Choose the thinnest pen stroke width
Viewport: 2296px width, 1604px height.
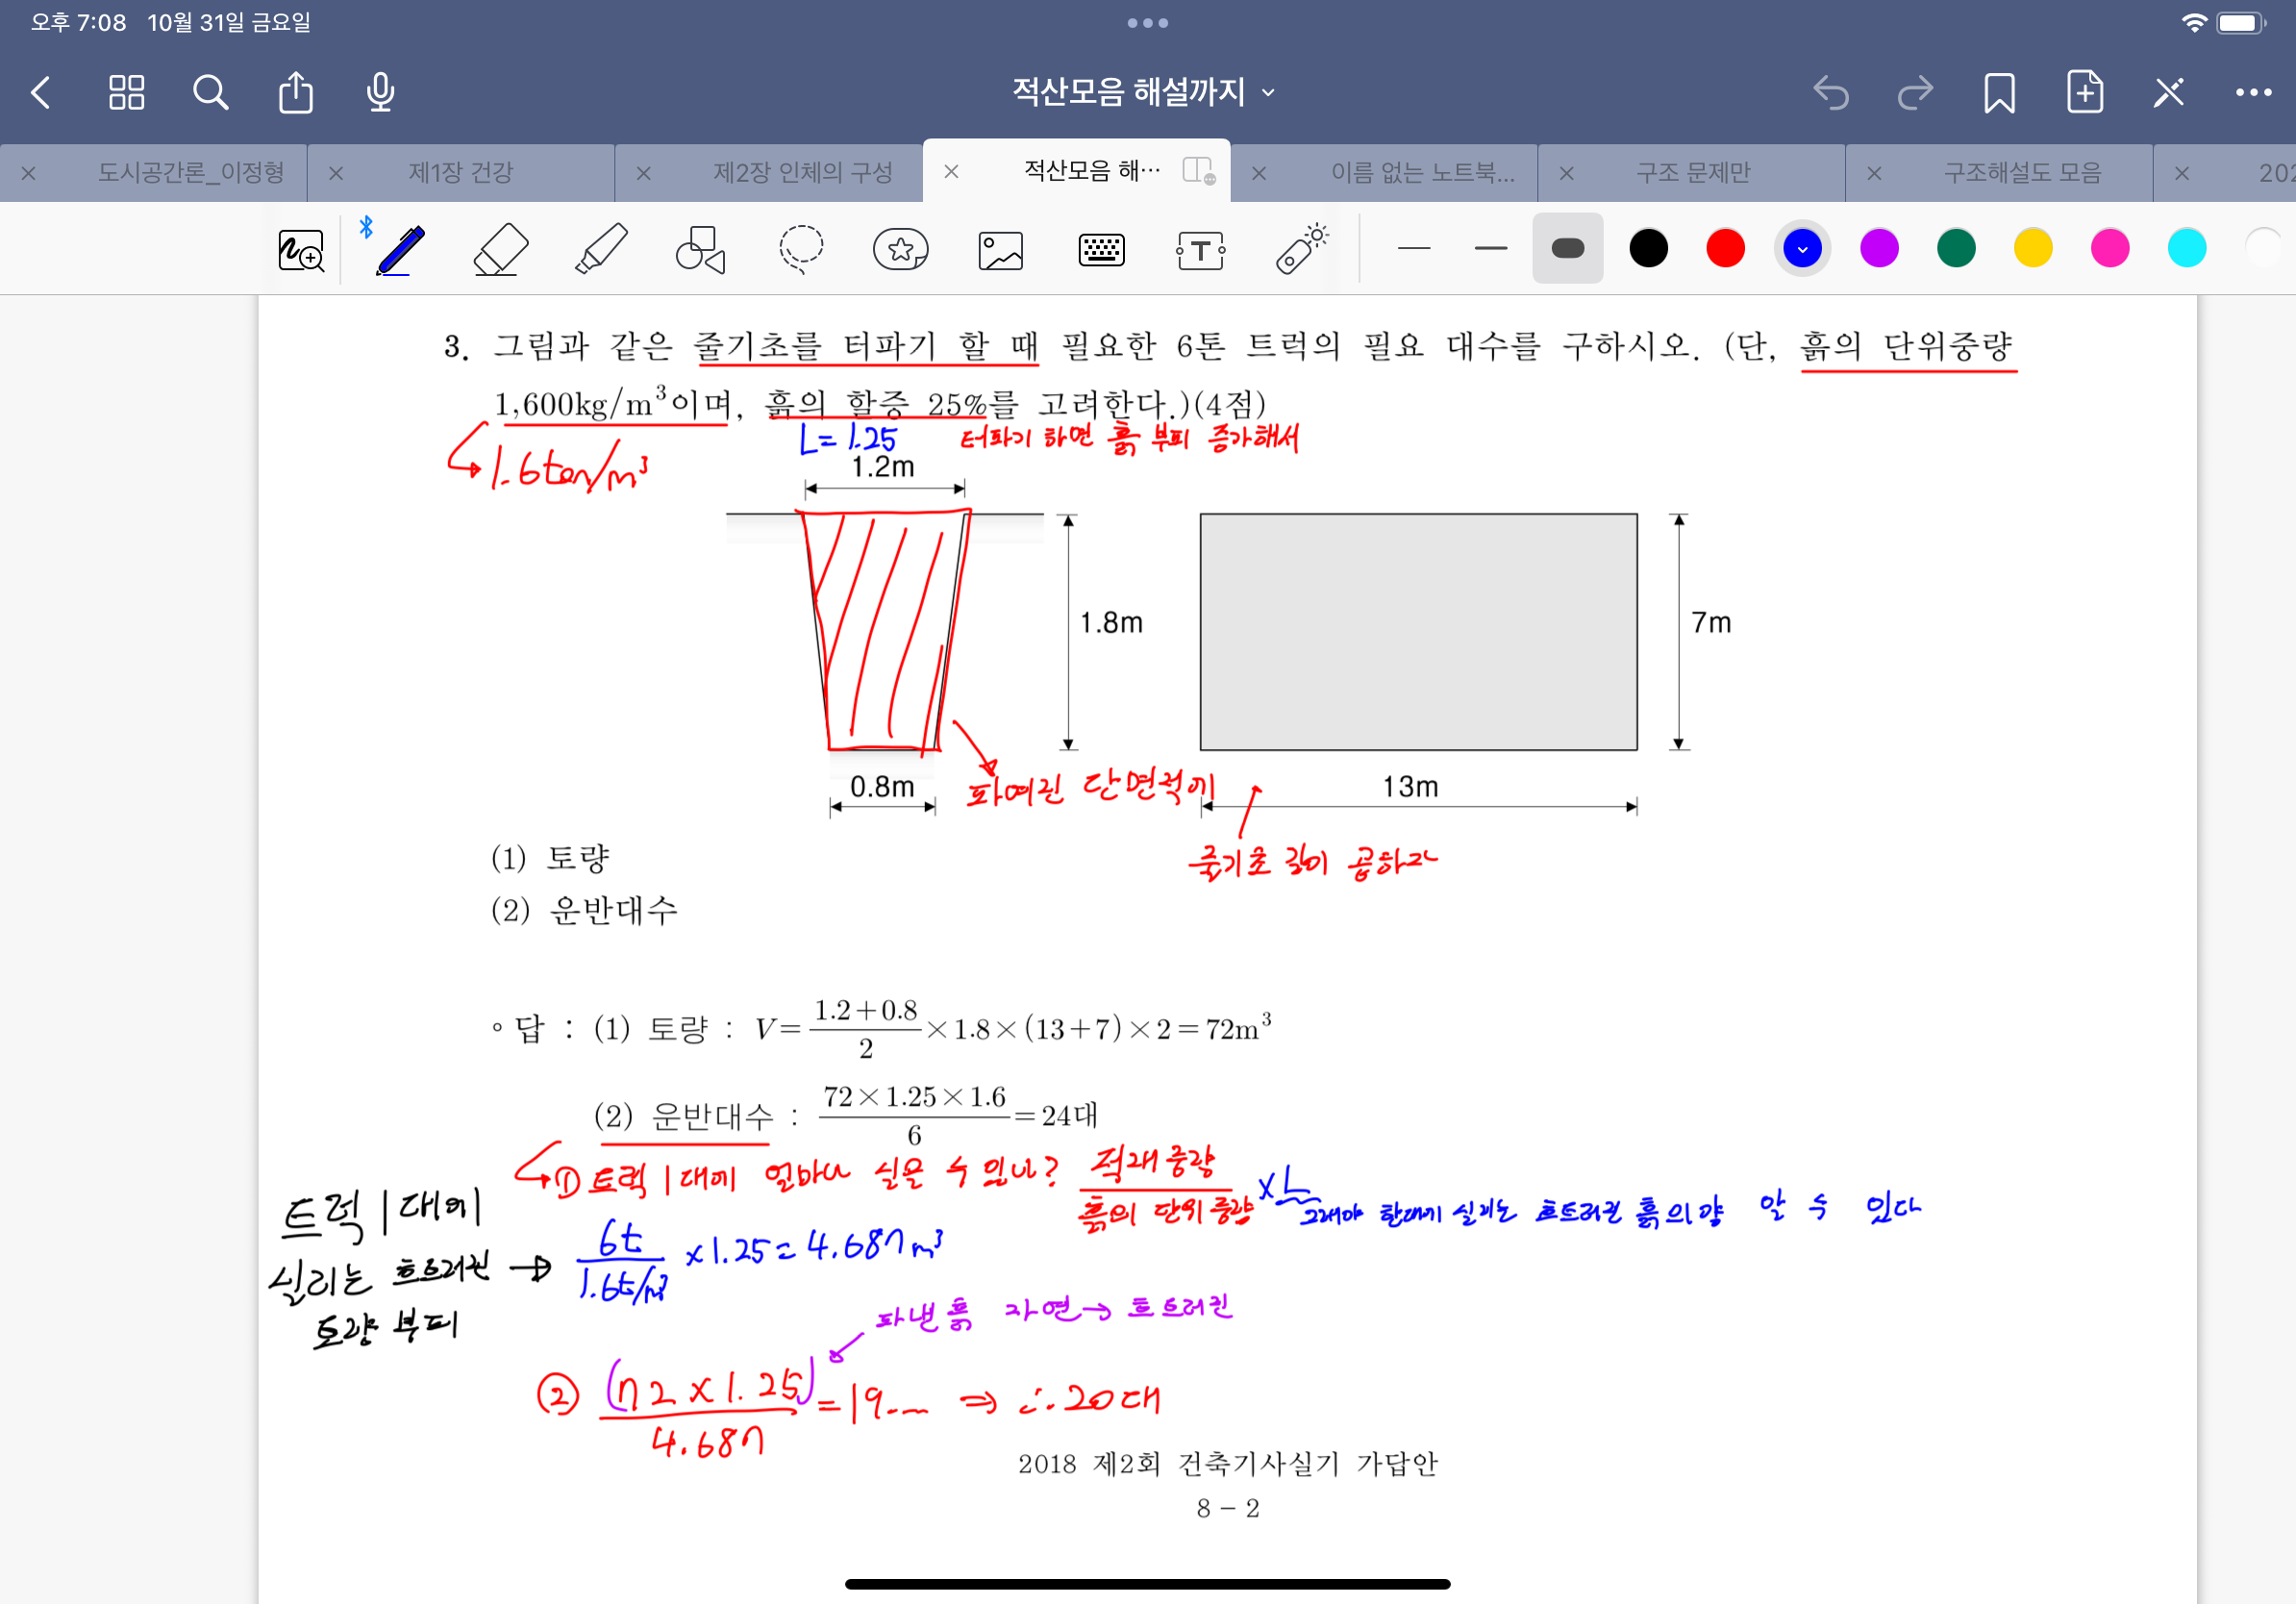(1413, 248)
